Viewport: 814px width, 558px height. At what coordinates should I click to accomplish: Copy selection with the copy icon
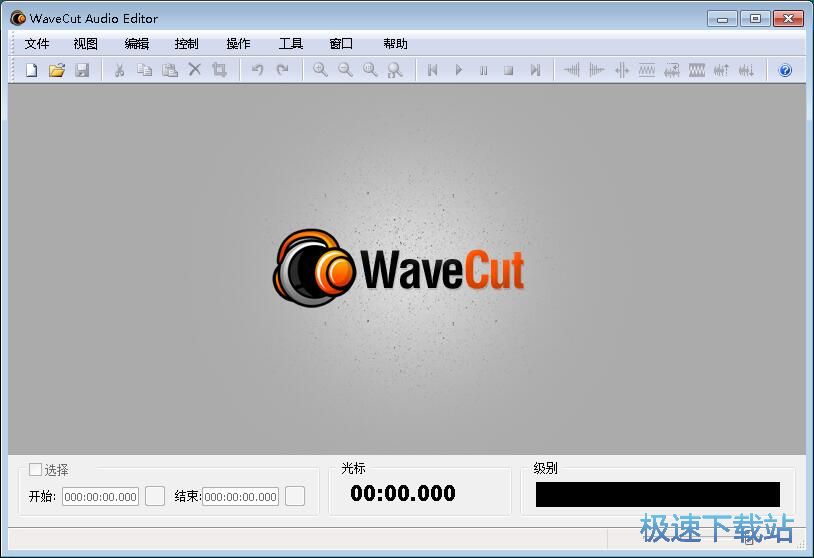(144, 70)
